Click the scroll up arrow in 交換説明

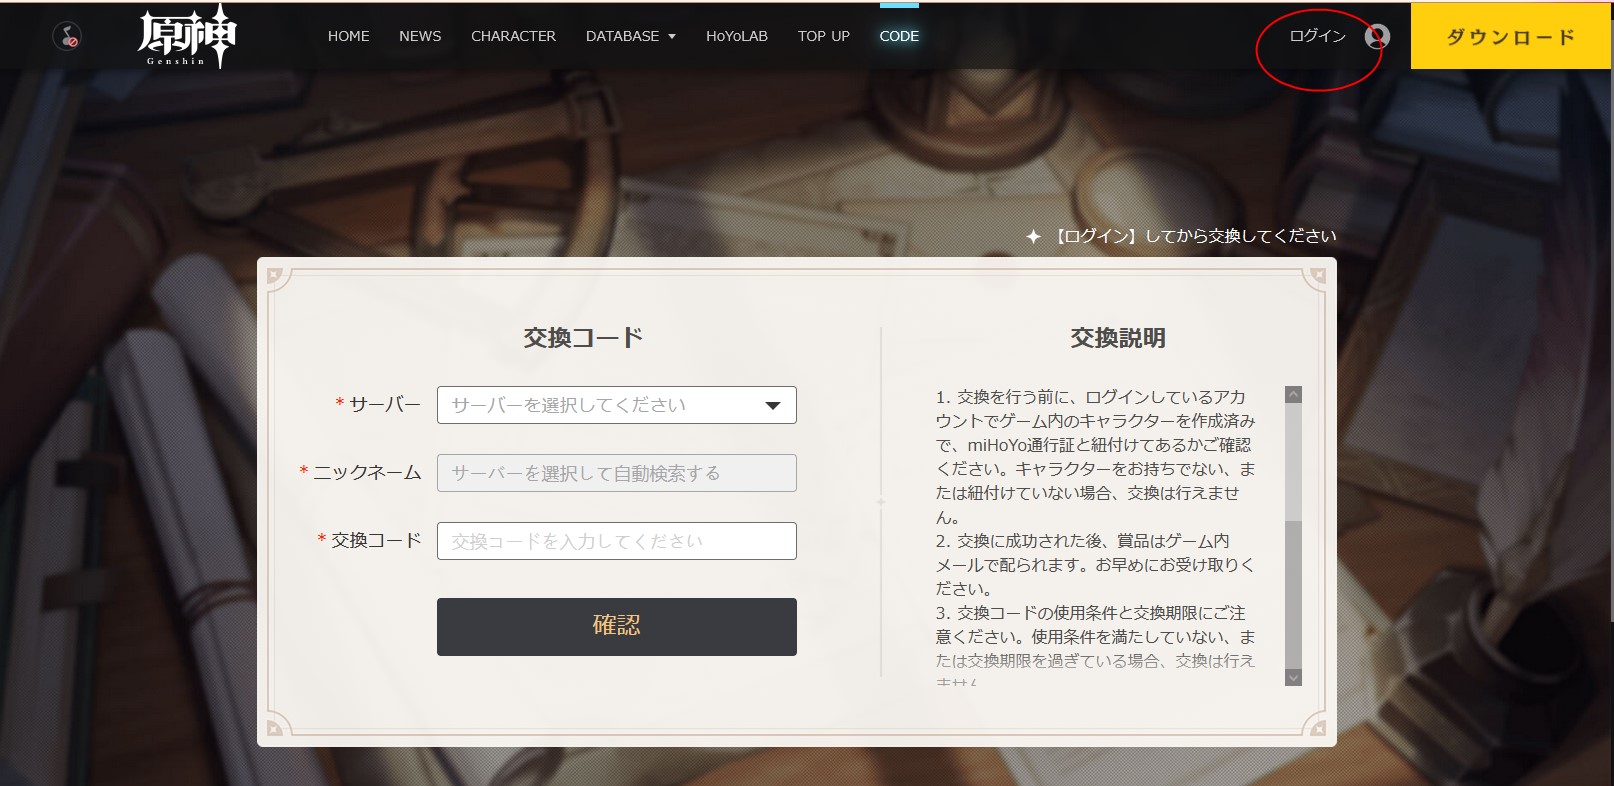point(1293,395)
